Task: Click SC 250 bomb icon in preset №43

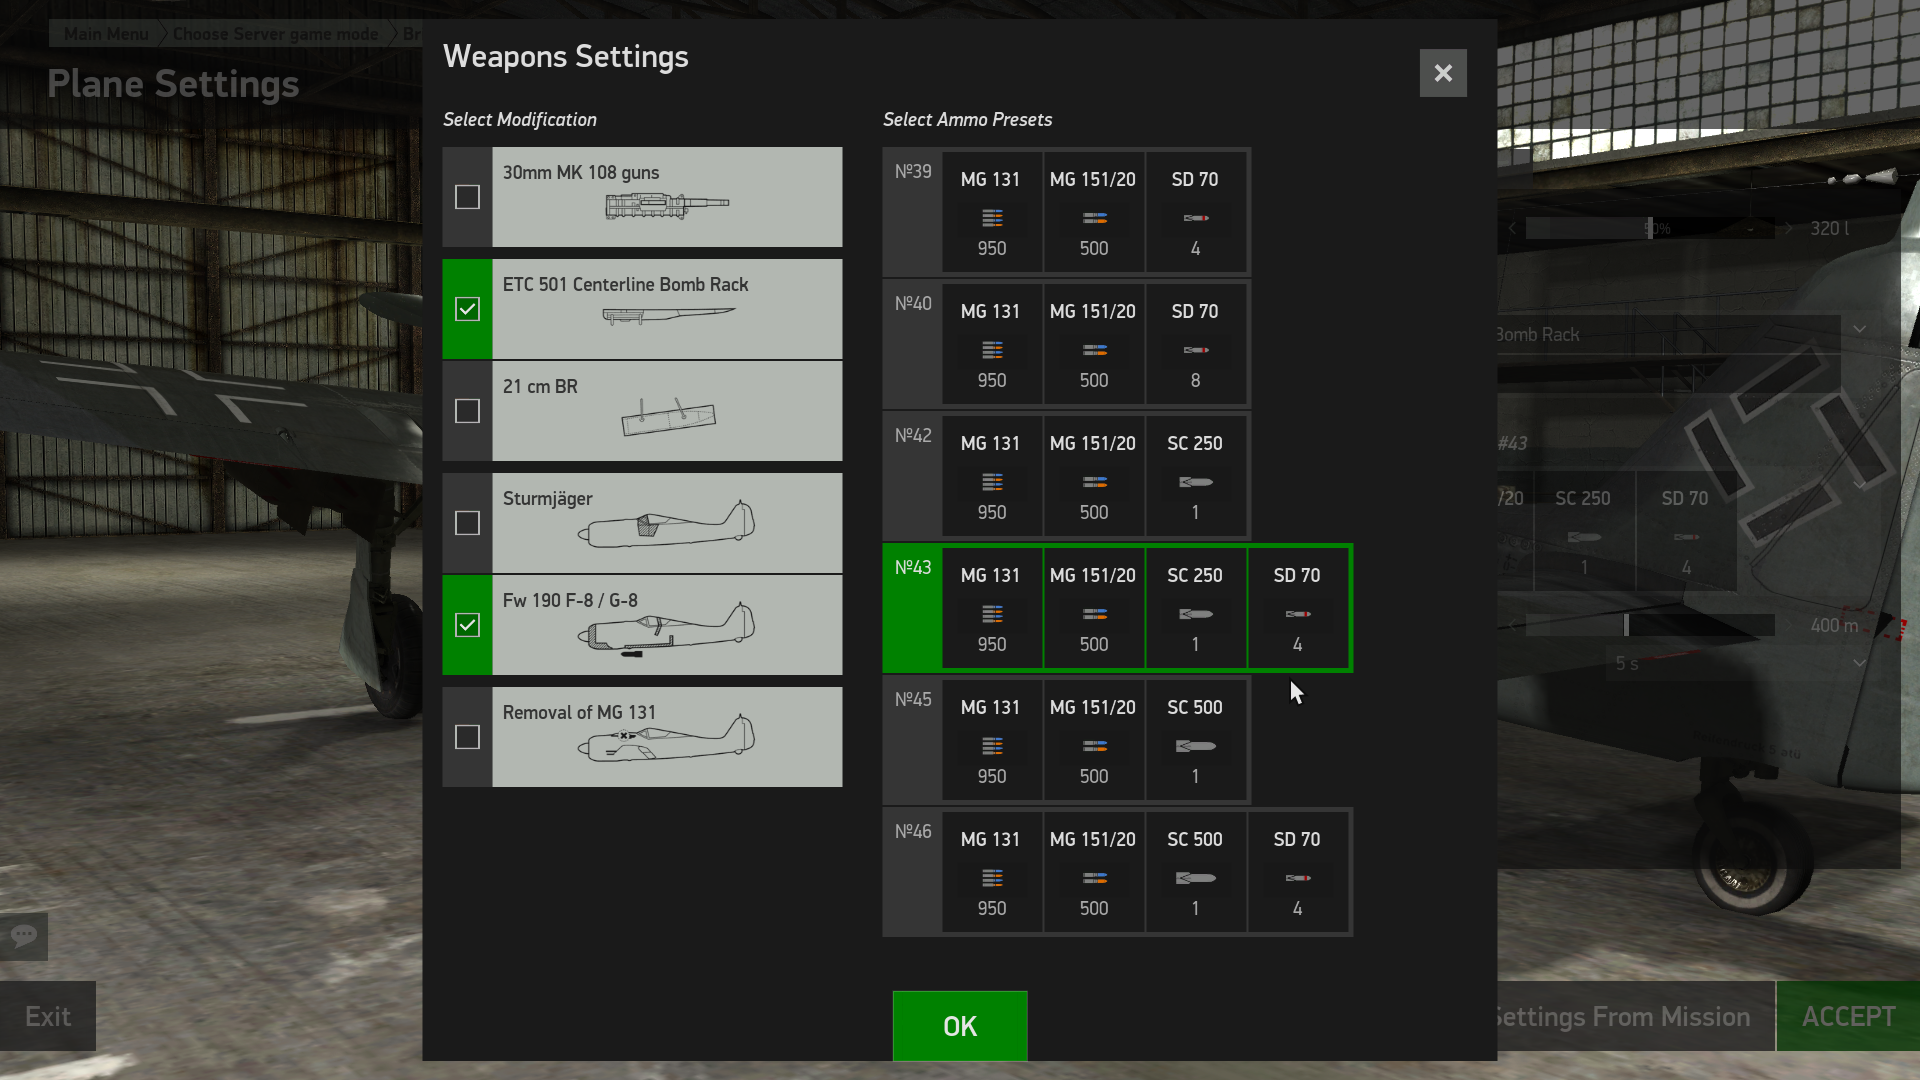Action: point(1196,614)
